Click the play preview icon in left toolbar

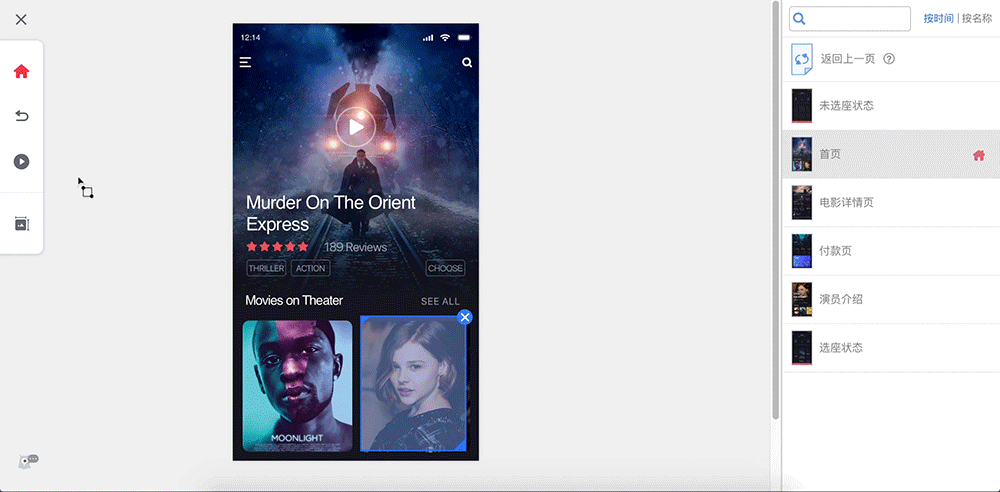click(22, 161)
